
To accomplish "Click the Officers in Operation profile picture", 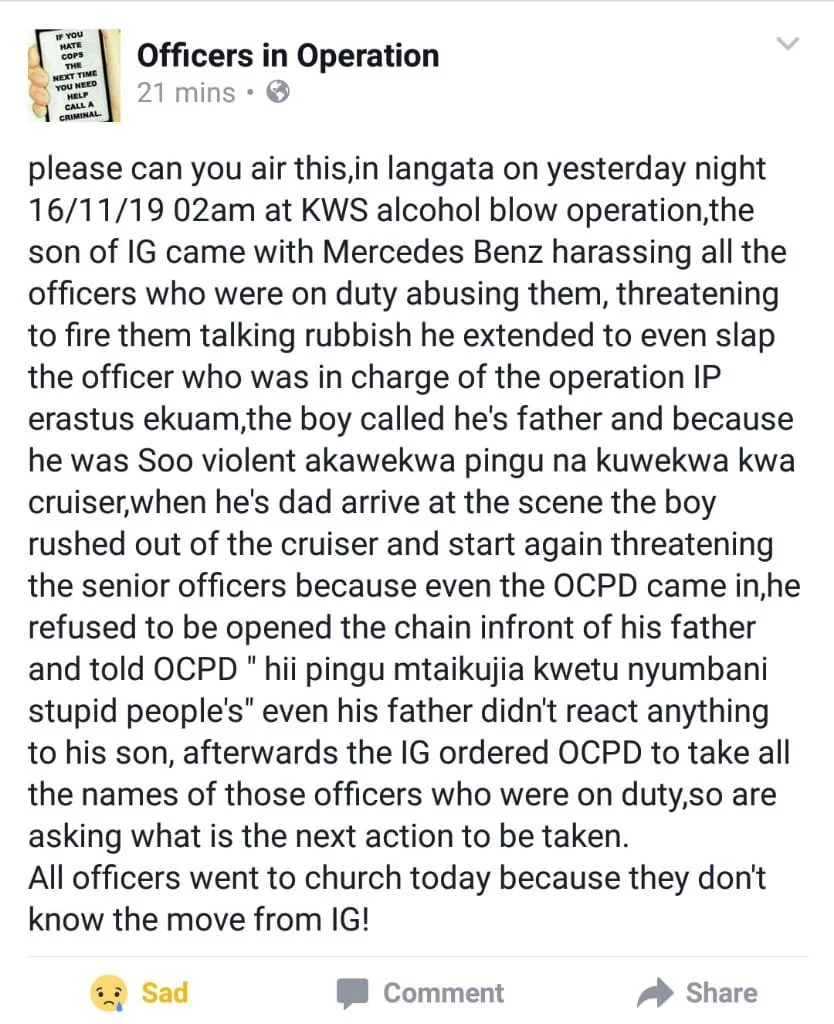I will click(x=70, y=73).
